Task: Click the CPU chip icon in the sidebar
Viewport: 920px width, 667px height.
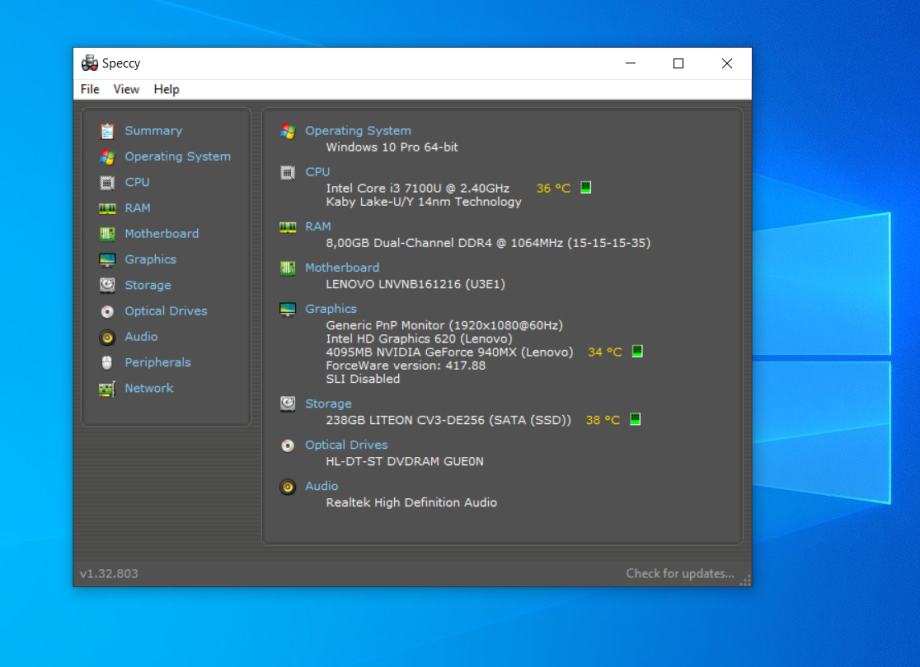Action: tap(107, 182)
